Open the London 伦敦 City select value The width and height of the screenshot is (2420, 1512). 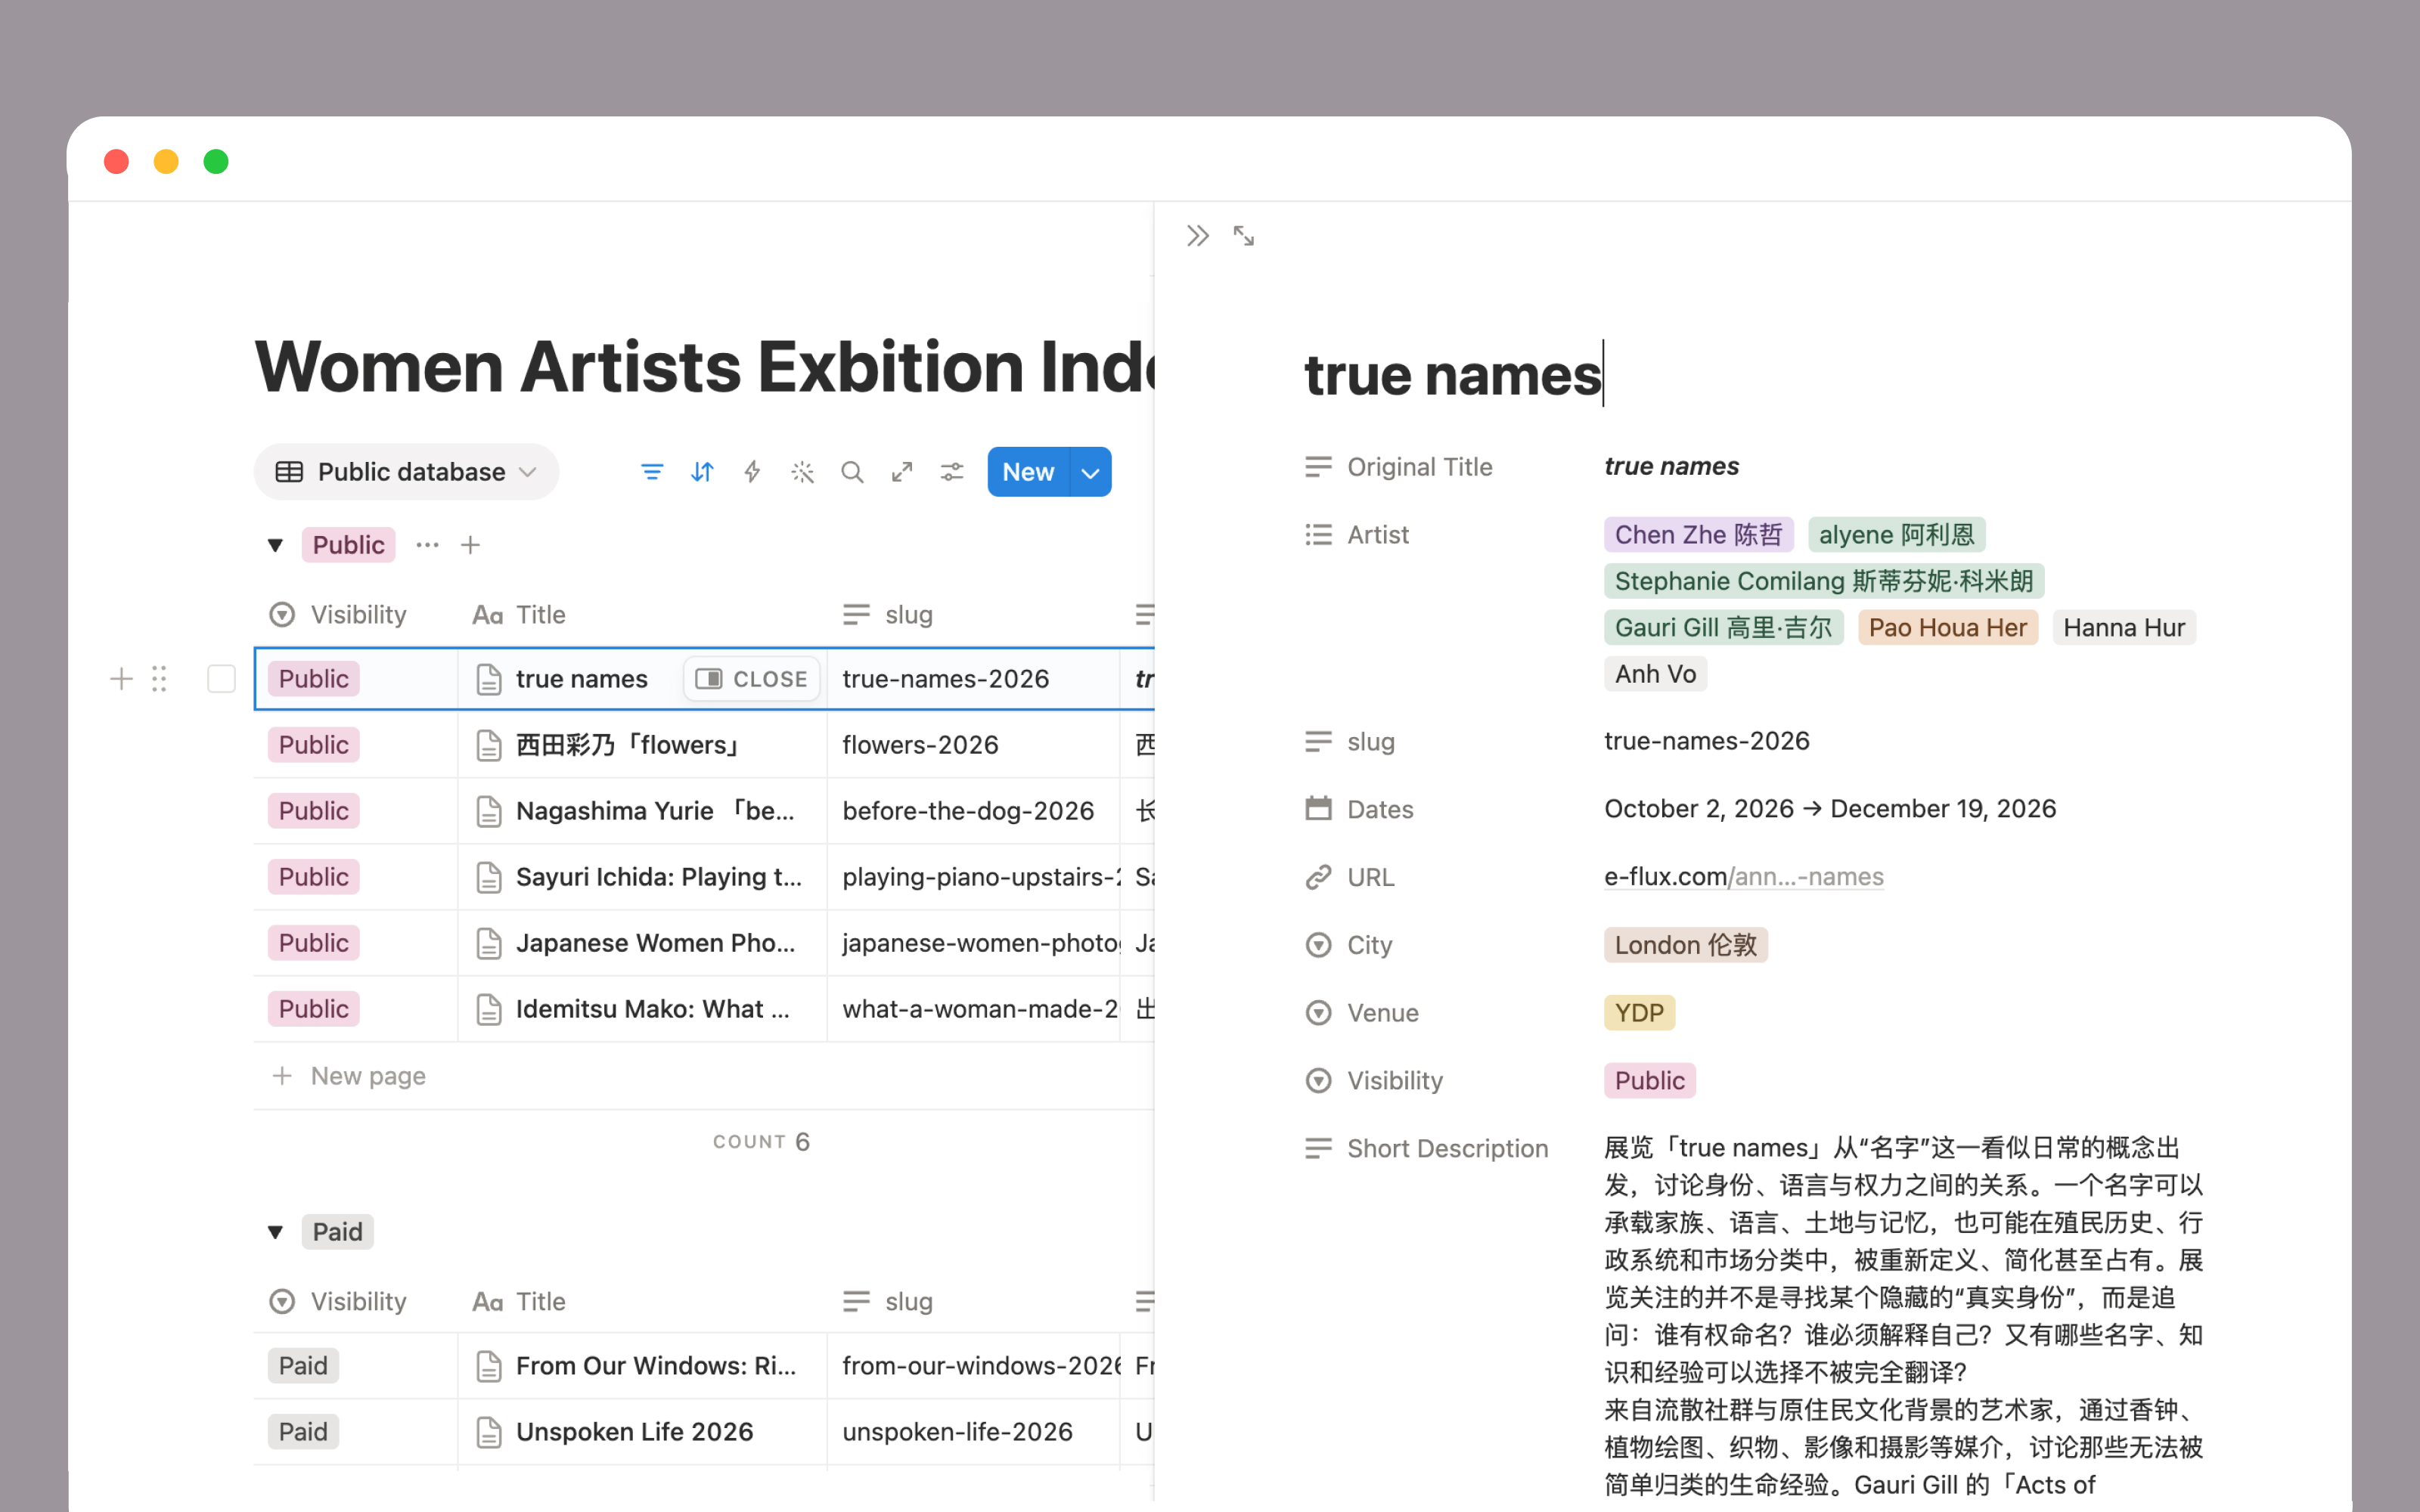click(x=1686, y=945)
